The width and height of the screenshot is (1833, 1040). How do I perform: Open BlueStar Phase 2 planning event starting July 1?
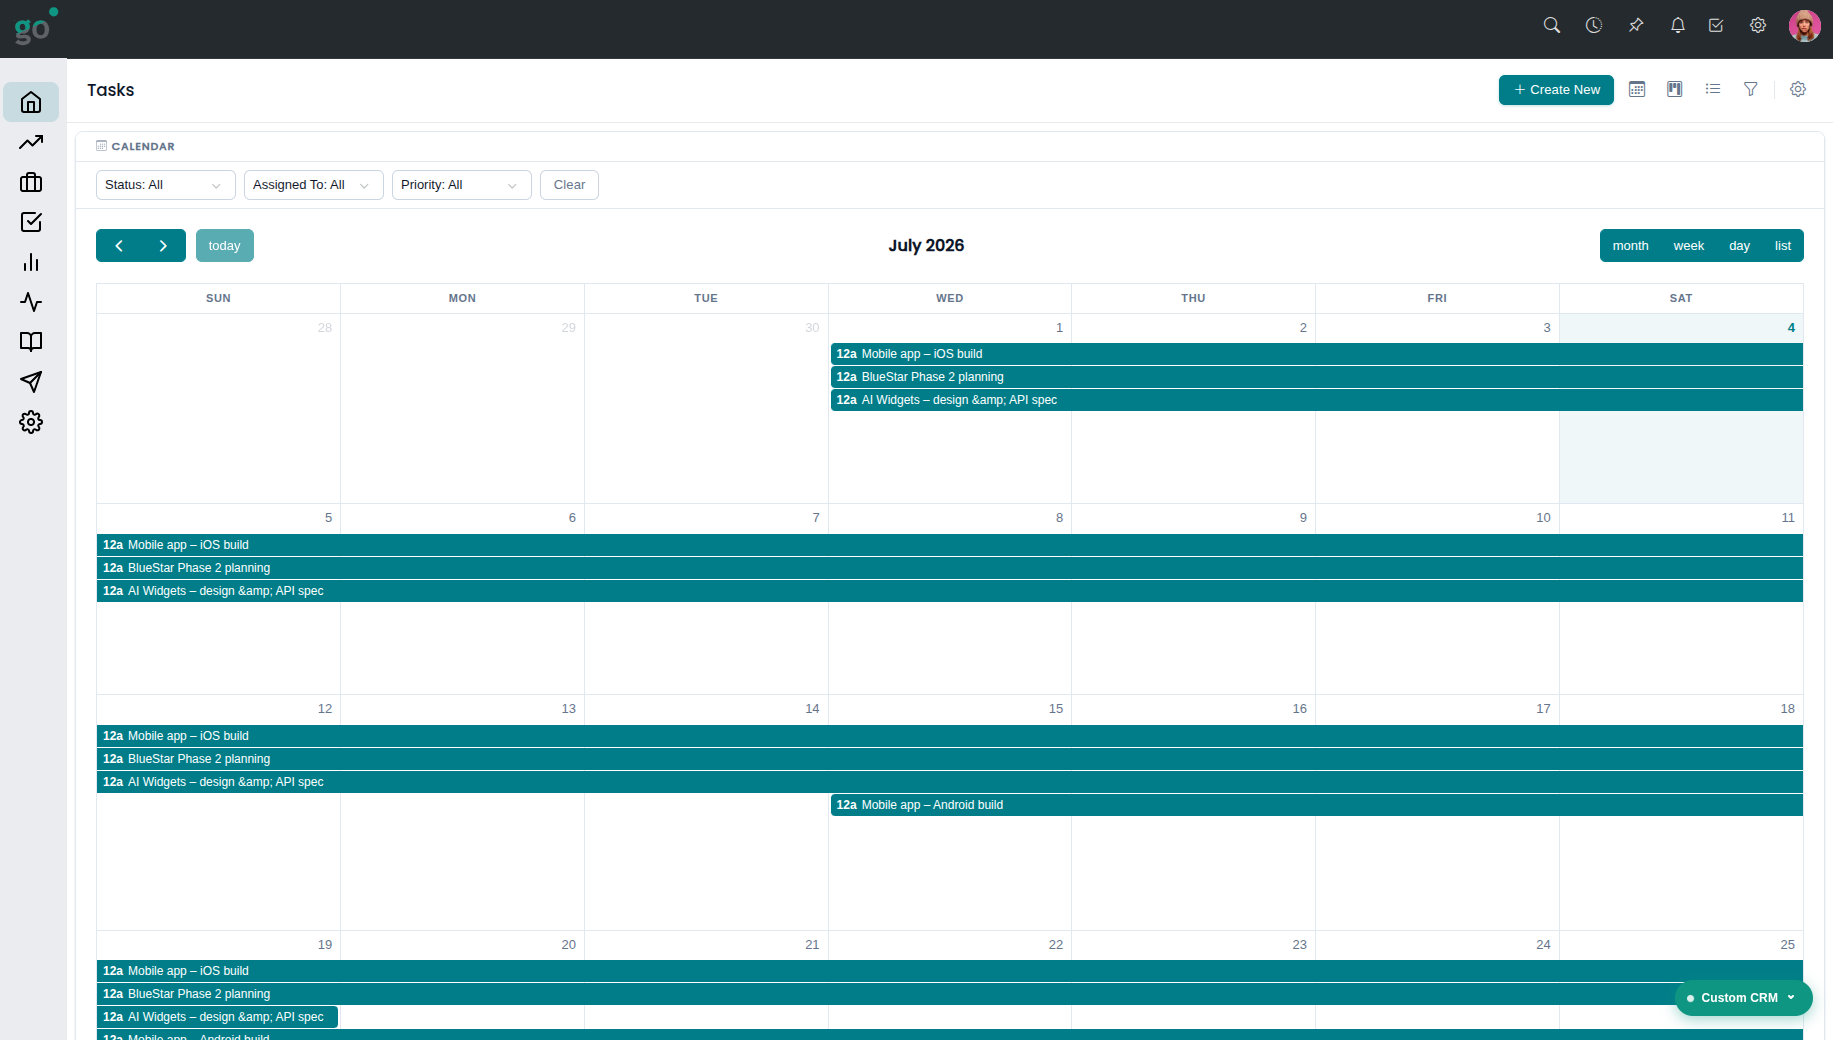click(x=1316, y=377)
